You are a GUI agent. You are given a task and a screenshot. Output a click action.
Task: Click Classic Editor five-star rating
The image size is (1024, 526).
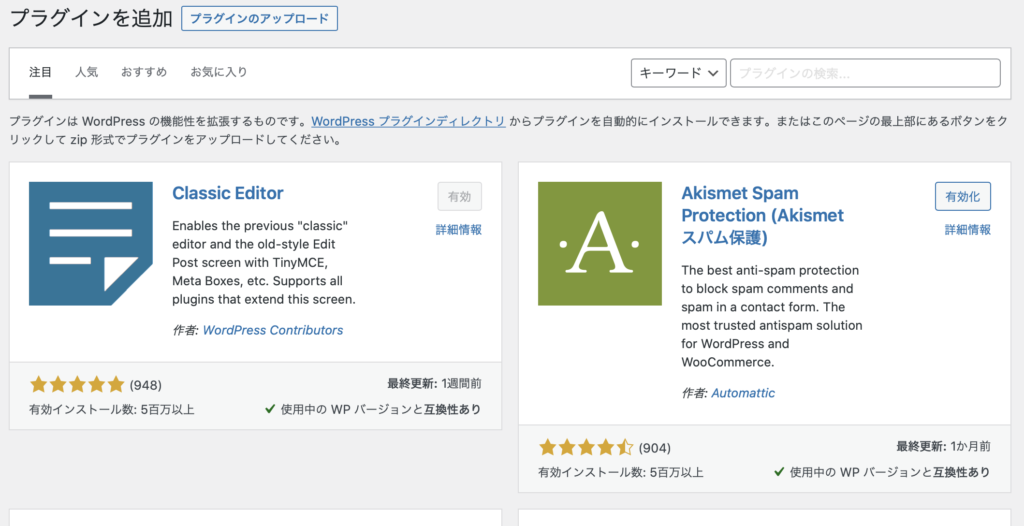tap(77, 384)
